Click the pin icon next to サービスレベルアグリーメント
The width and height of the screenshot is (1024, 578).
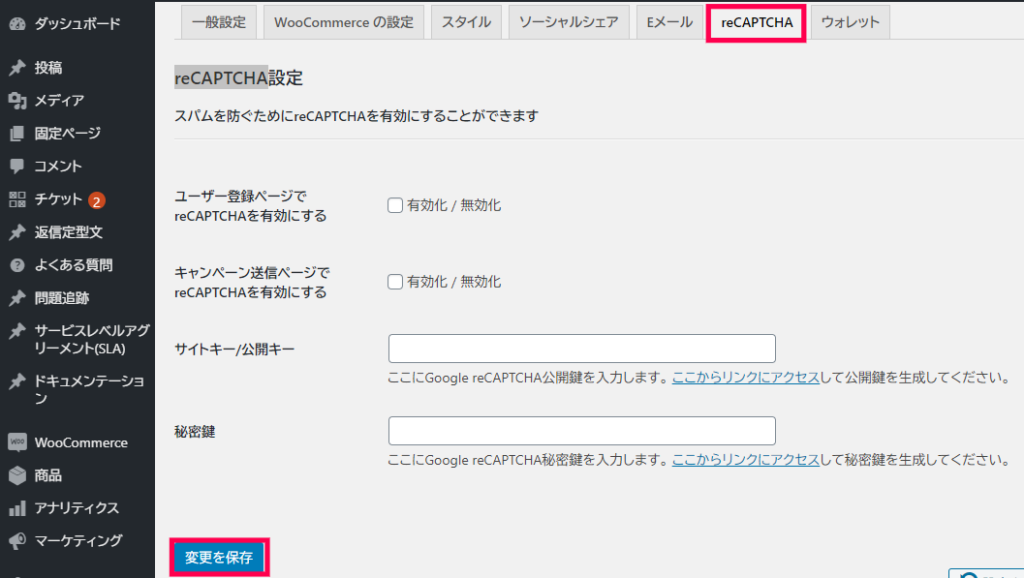18,331
